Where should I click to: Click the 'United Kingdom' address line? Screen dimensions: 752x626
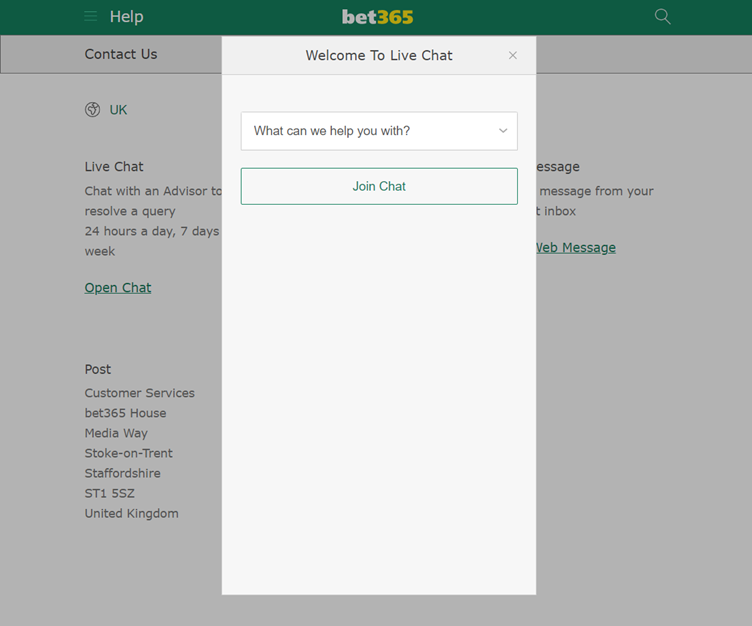click(x=132, y=514)
